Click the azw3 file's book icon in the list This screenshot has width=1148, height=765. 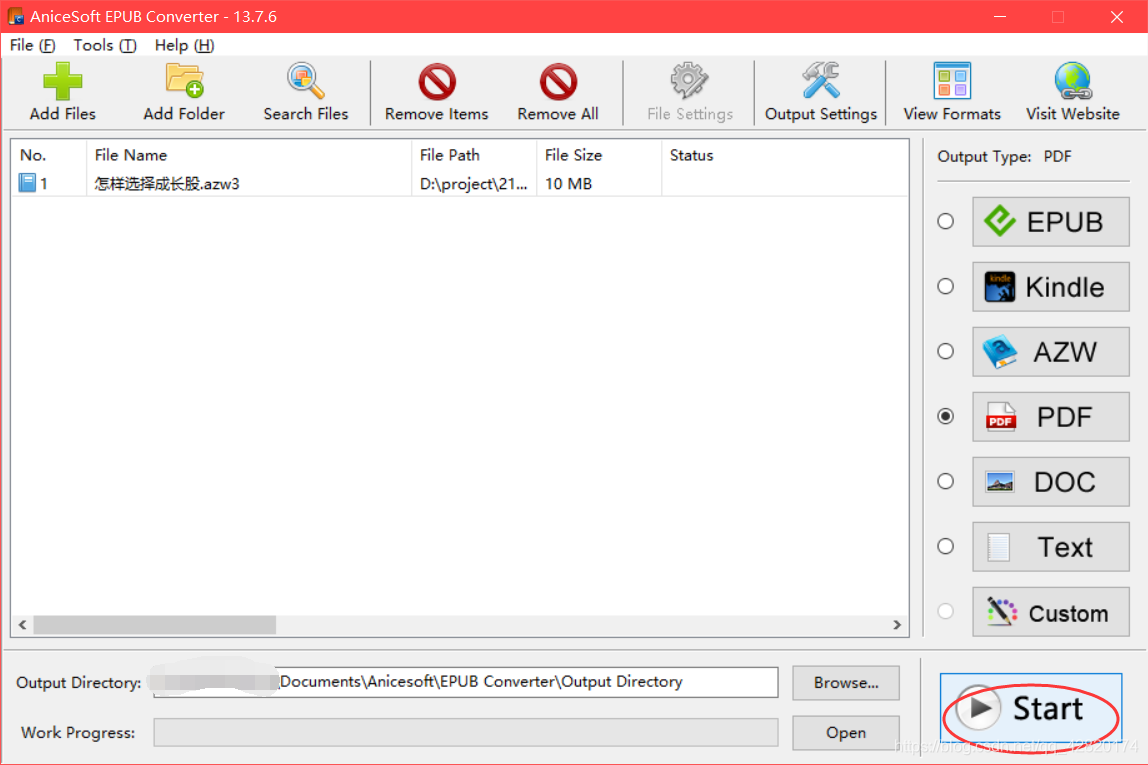[x=27, y=183]
